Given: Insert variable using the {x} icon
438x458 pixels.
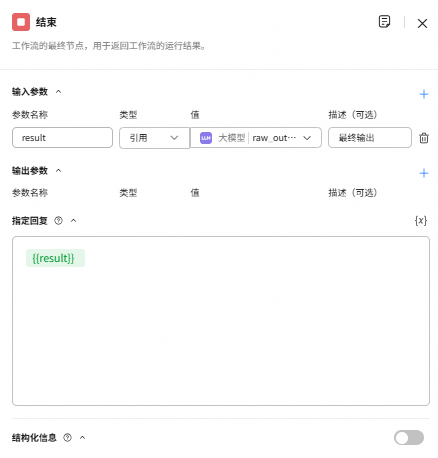Looking at the screenshot, I should (421, 220).
